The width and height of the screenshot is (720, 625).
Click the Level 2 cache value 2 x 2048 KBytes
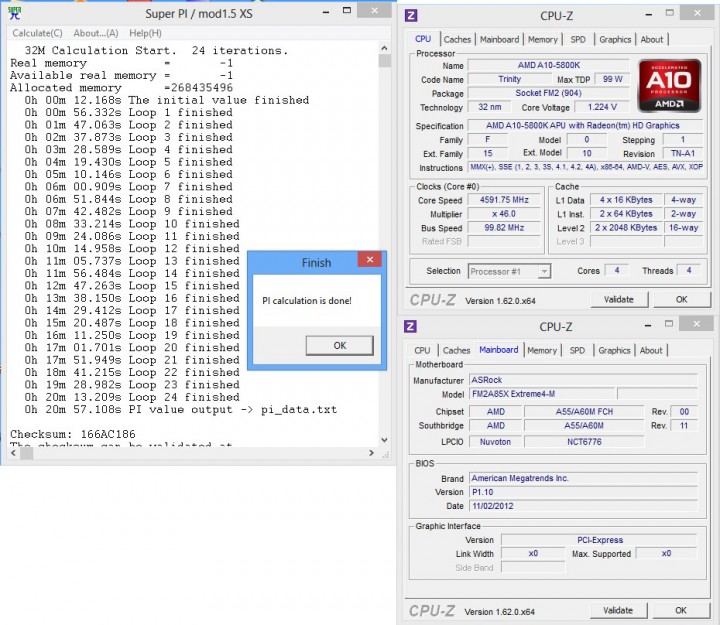626,227
